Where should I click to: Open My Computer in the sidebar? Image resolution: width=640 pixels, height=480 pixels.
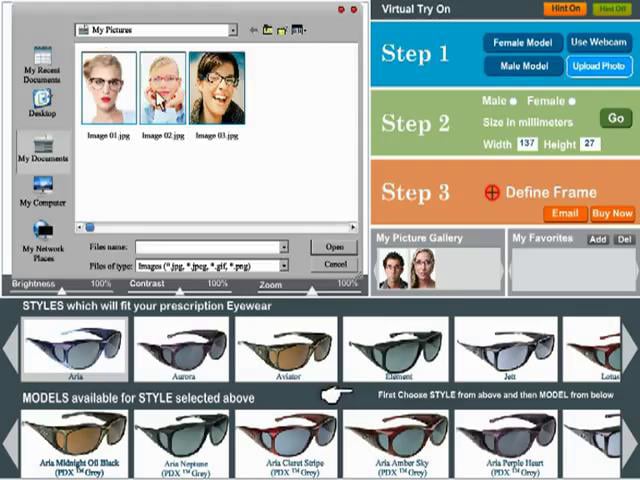[x=43, y=191]
